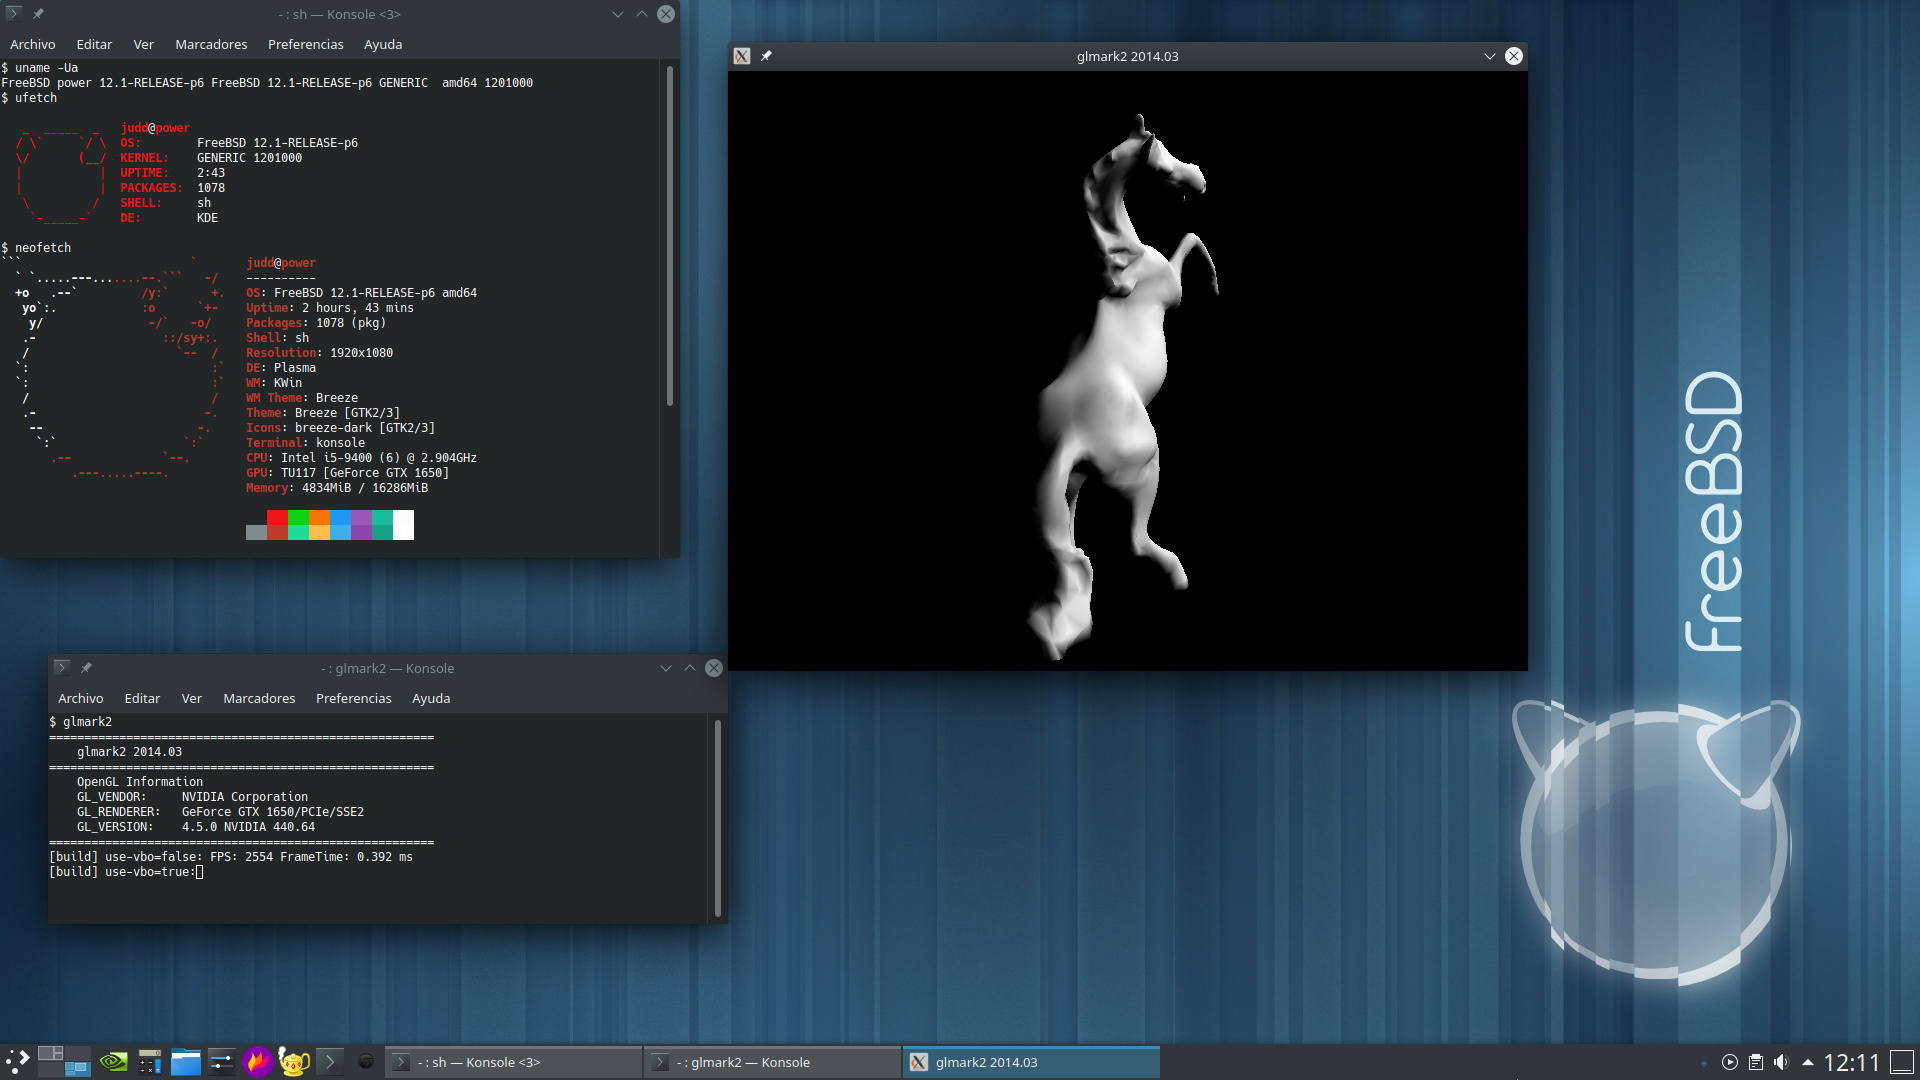
Task: Click the small blue network tray indicator
Action: 1704,1063
